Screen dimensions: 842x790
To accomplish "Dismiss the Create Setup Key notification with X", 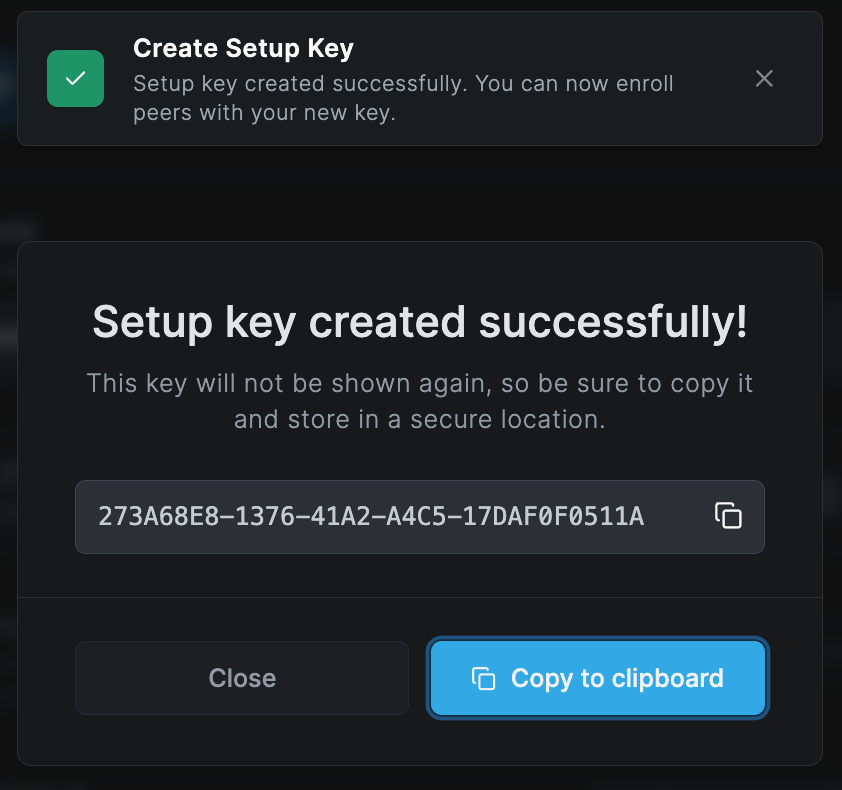I will [x=764, y=78].
